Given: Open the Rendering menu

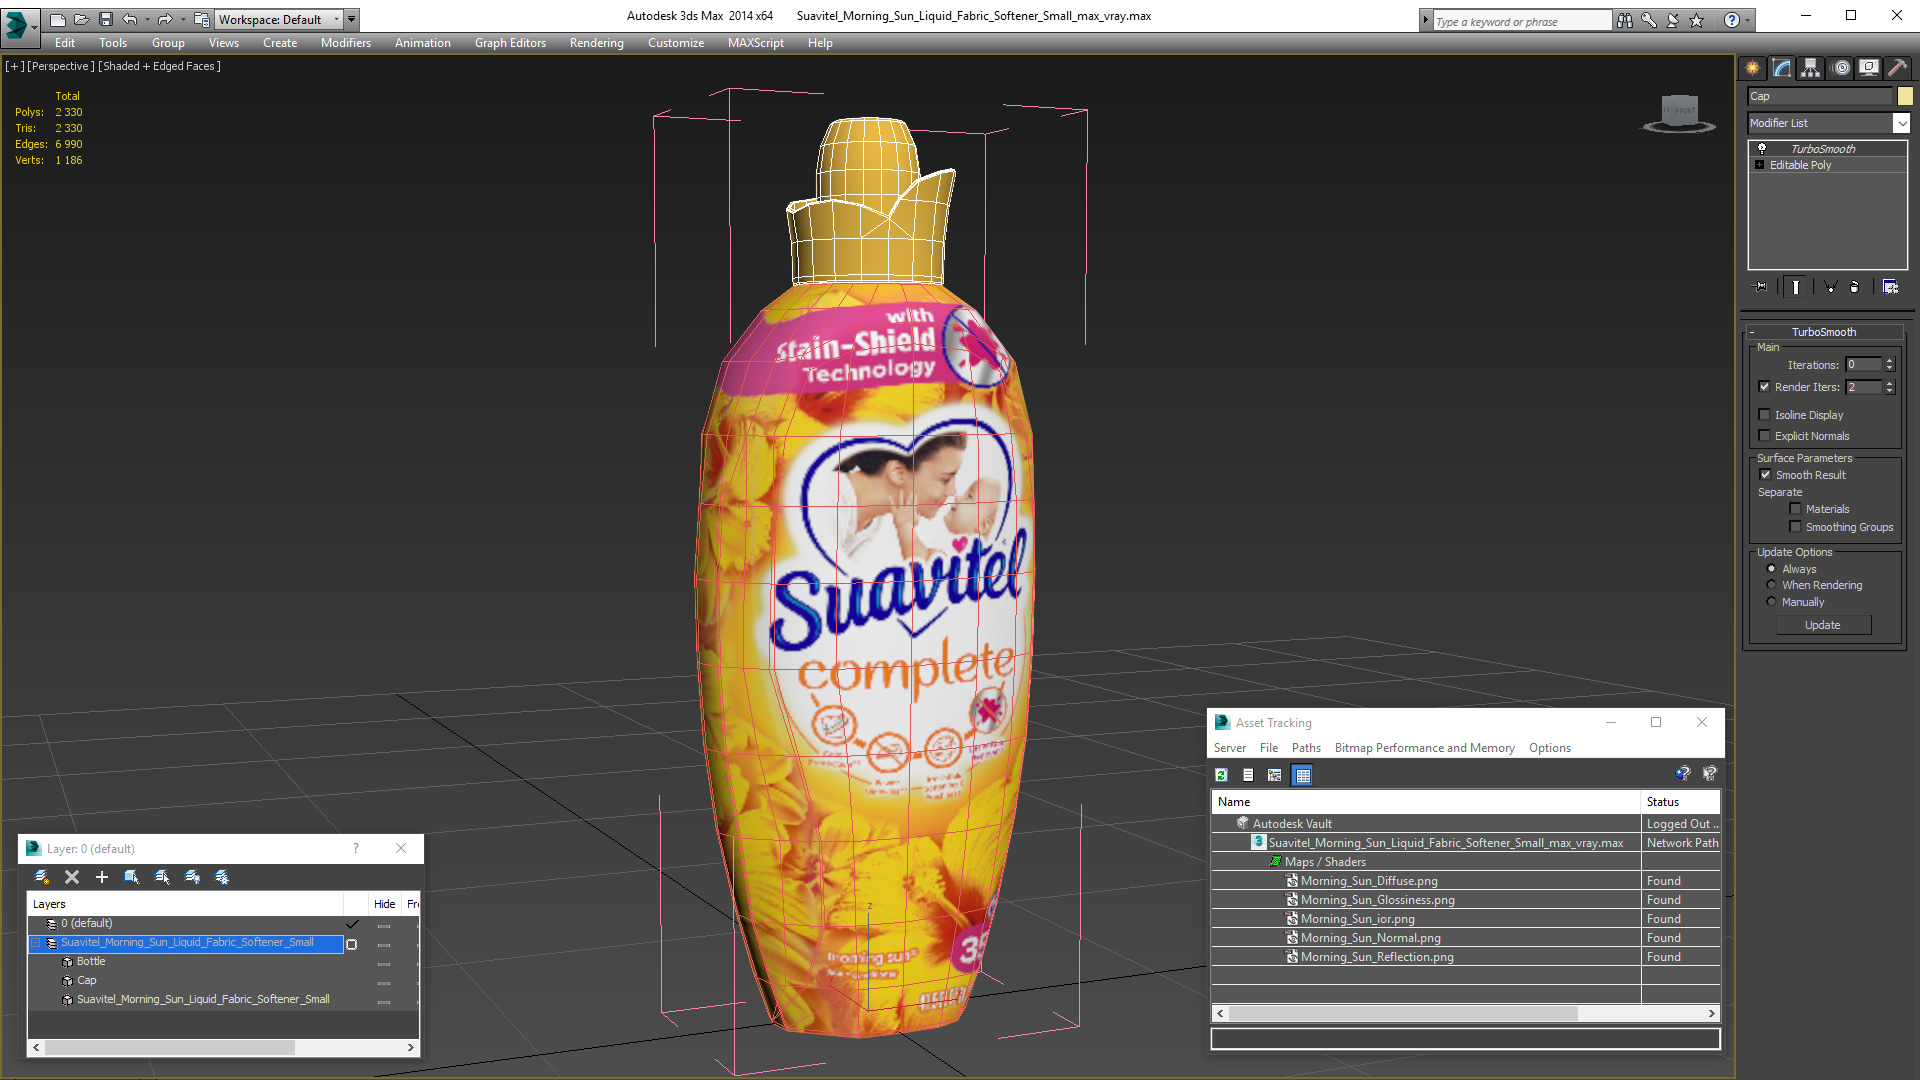Looking at the screenshot, I should [596, 43].
